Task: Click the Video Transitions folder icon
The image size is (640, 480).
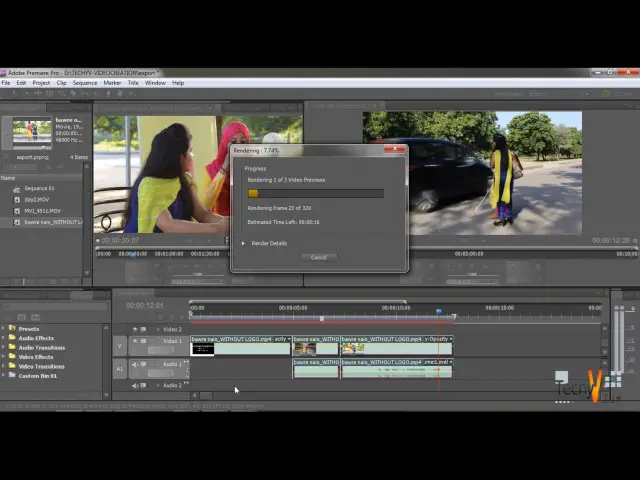Action: click(x=12, y=366)
